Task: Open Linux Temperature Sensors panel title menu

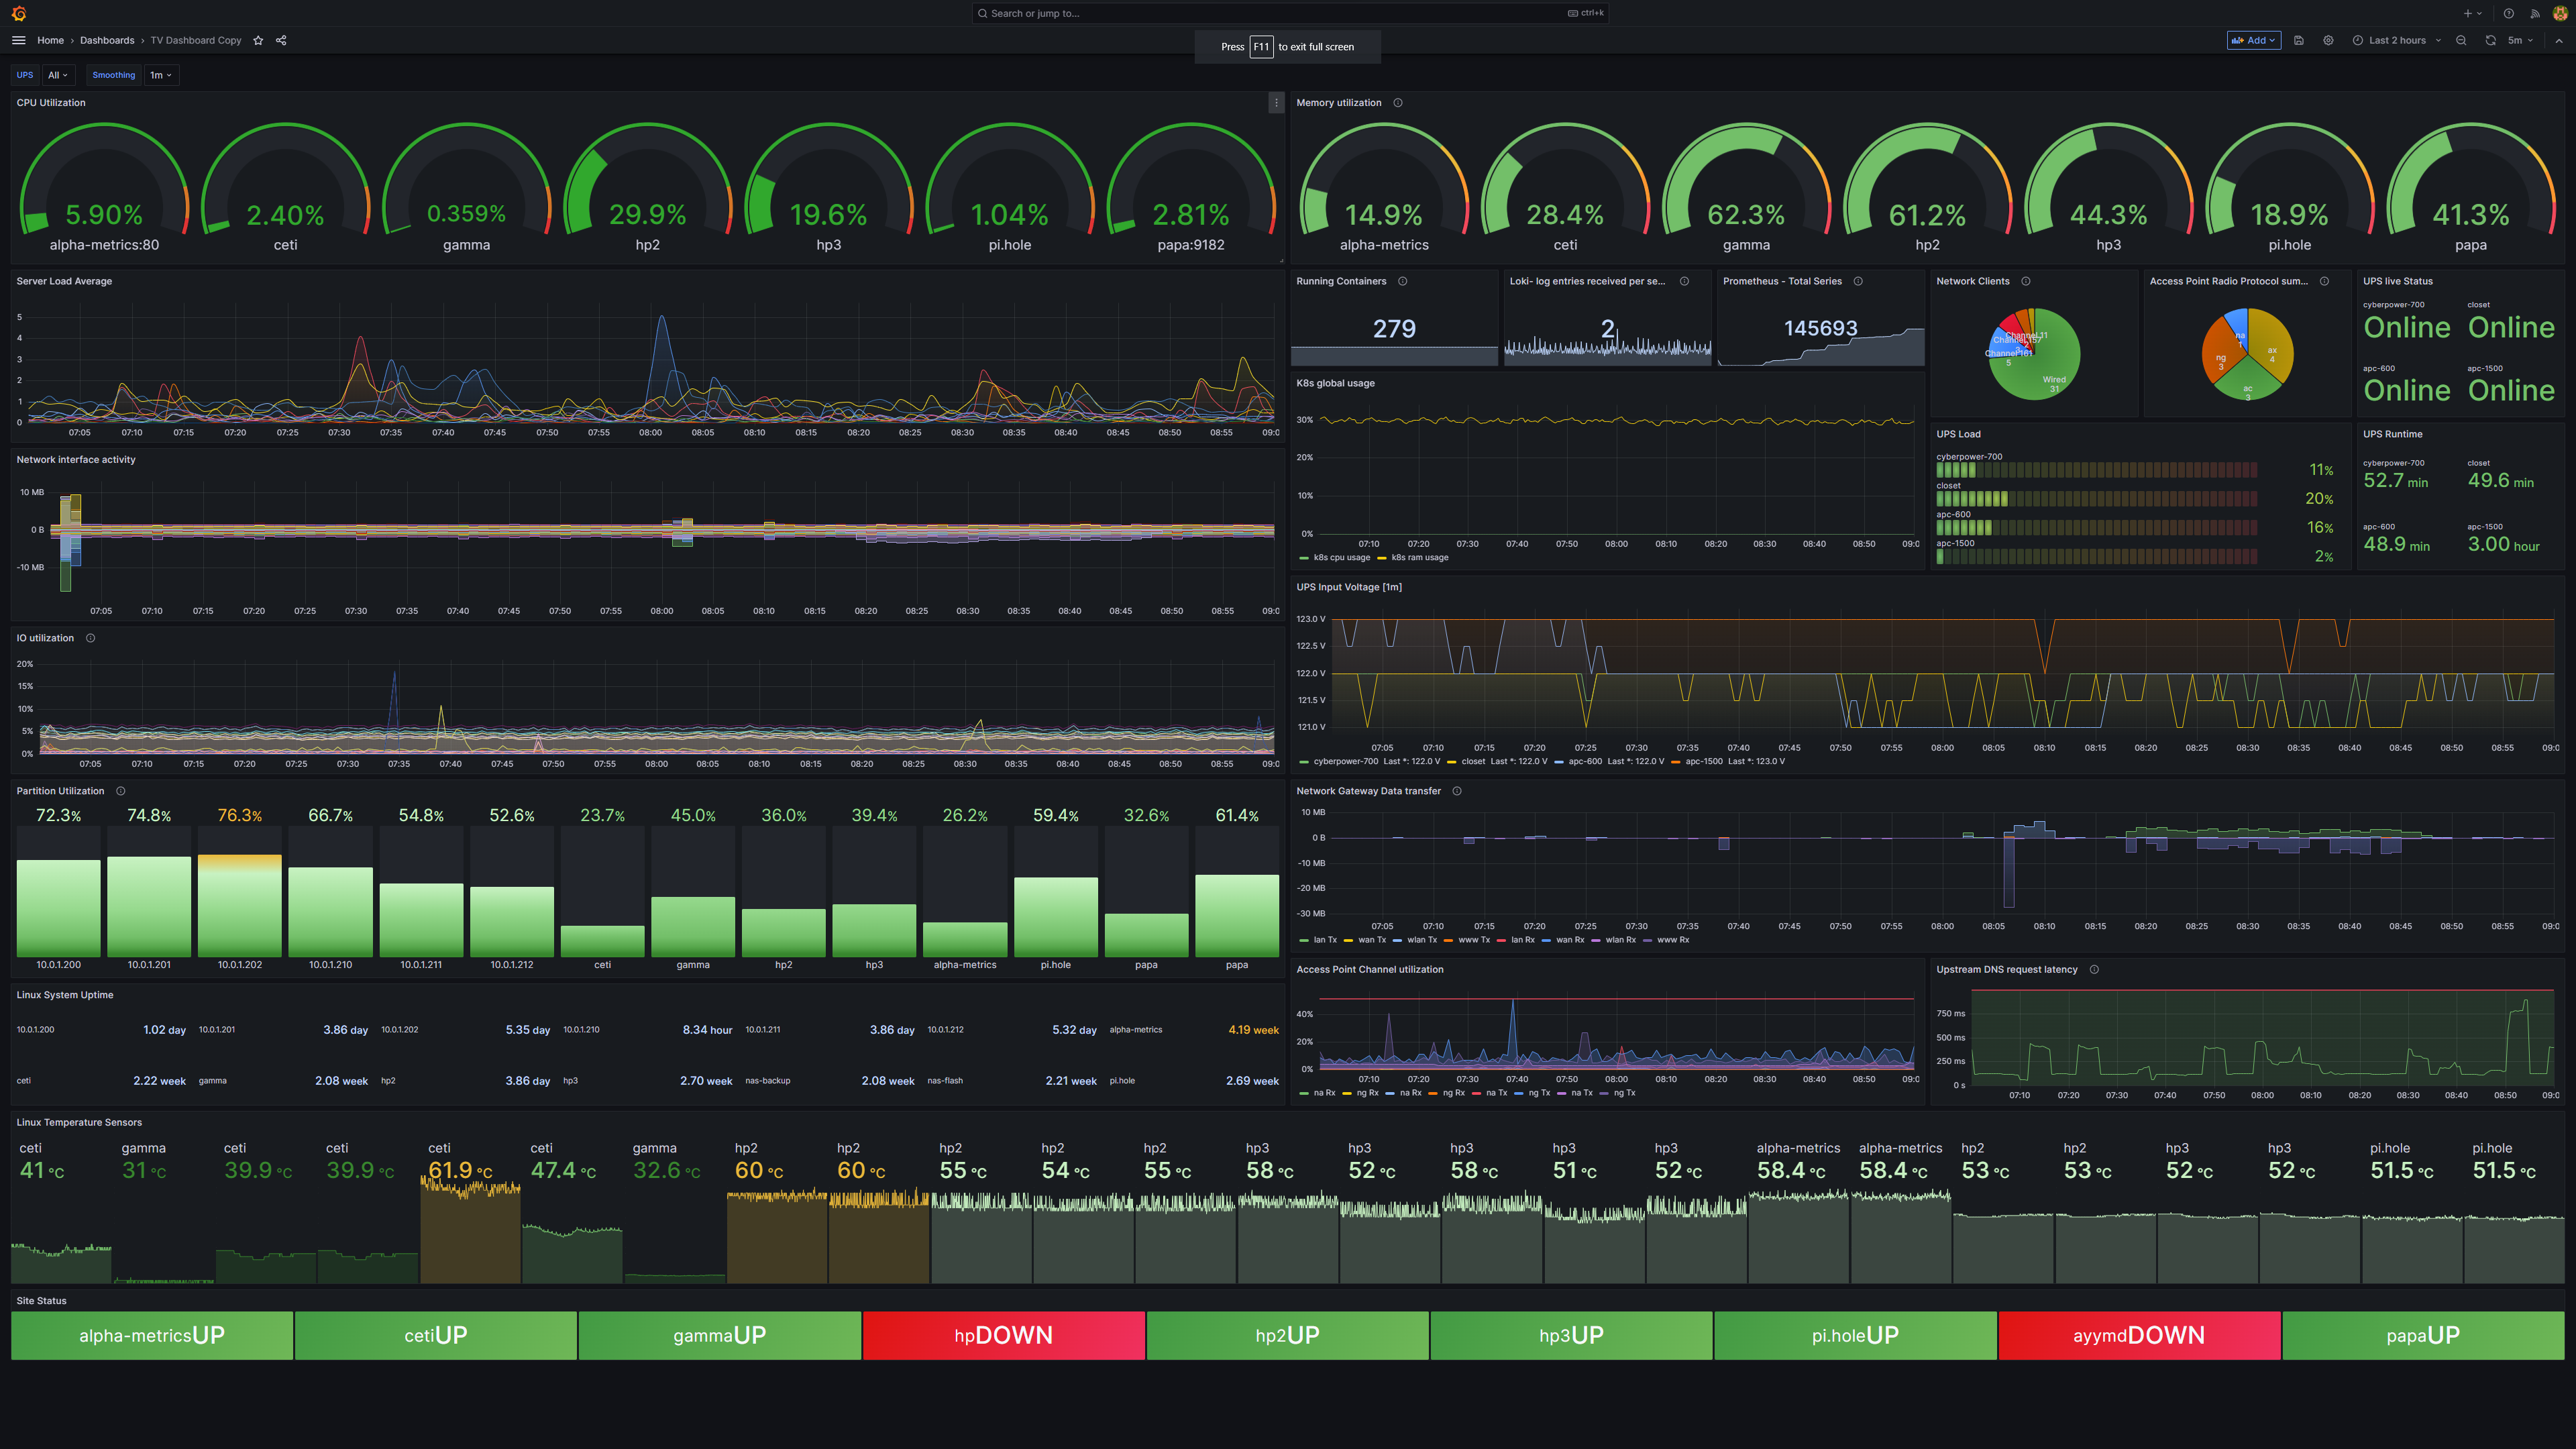Action: [79, 1122]
